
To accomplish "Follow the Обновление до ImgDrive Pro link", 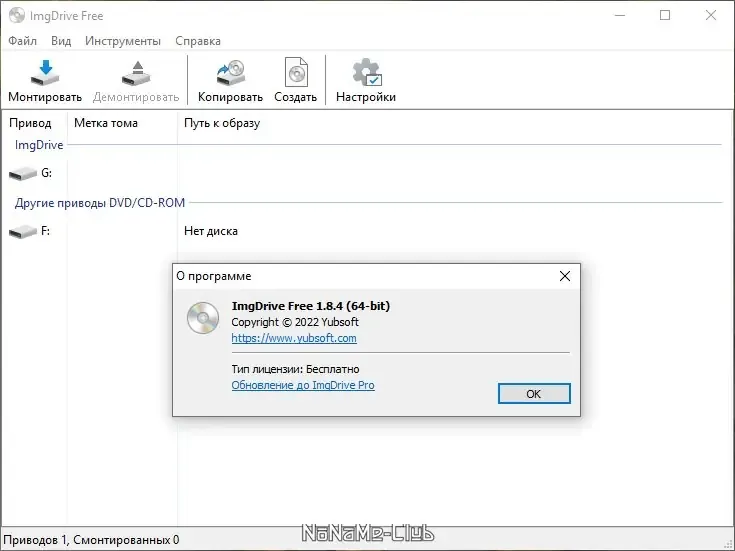I will 303,385.
